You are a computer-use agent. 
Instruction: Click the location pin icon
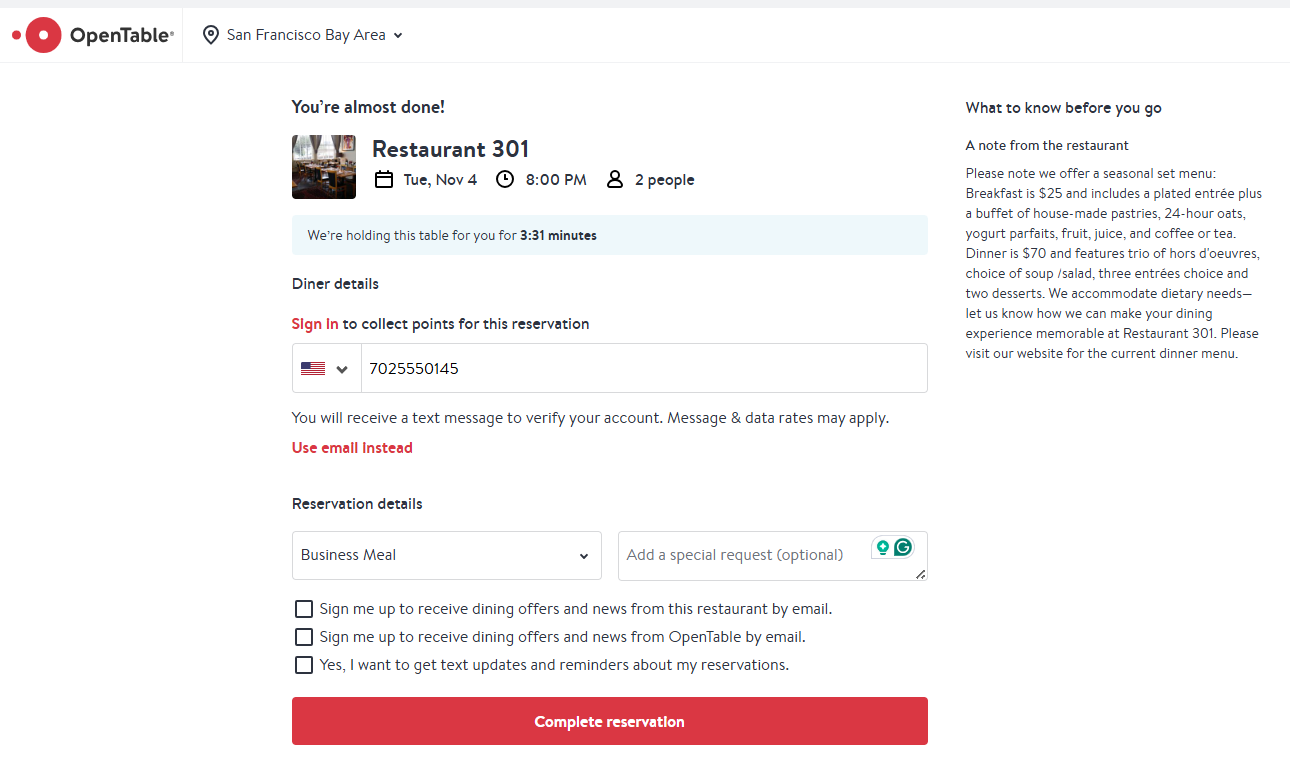tap(211, 35)
